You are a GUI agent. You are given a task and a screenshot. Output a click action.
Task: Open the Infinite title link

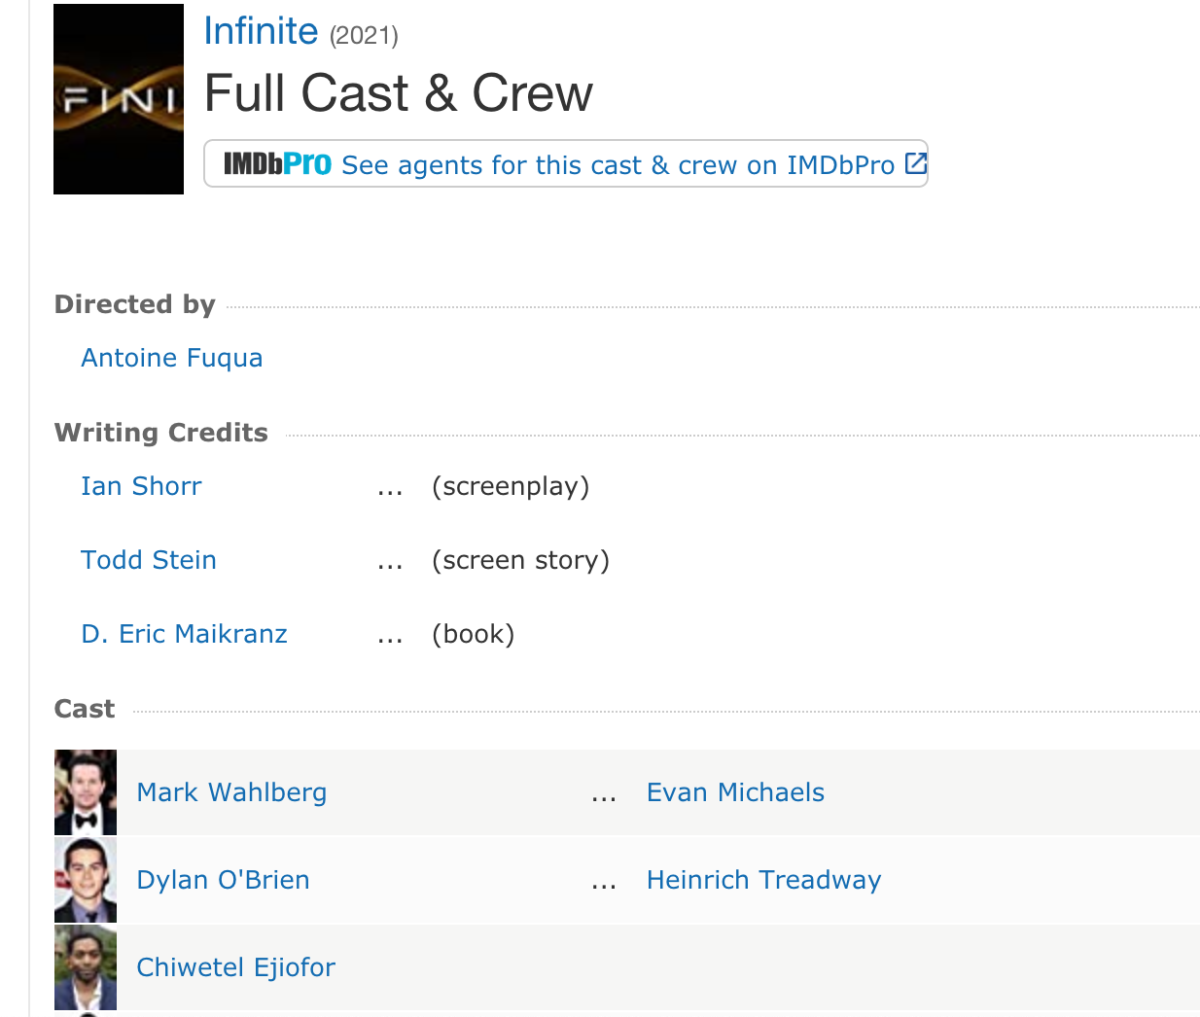[x=260, y=31]
